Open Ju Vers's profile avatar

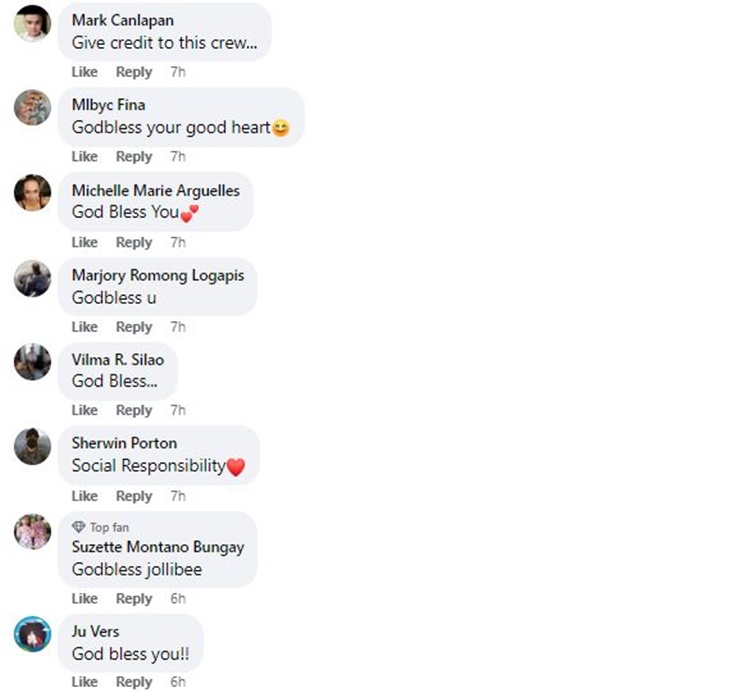[x=33, y=634]
